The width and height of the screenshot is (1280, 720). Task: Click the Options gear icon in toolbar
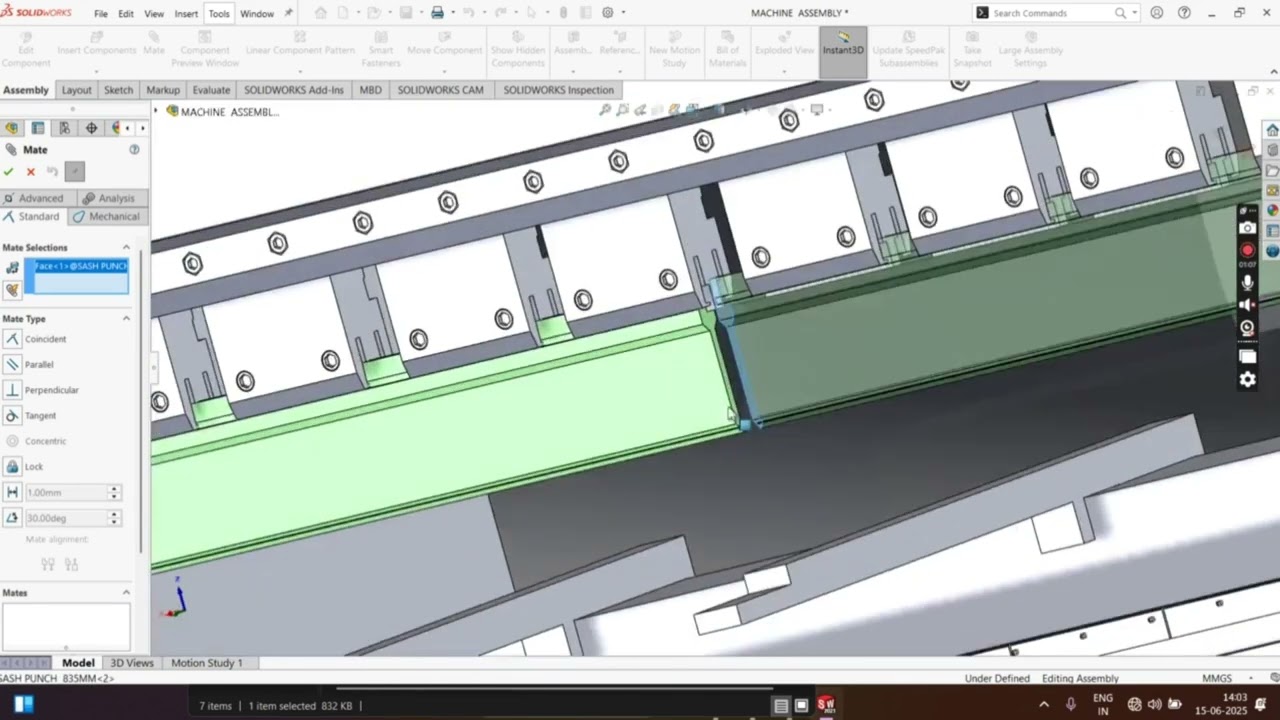coord(608,13)
